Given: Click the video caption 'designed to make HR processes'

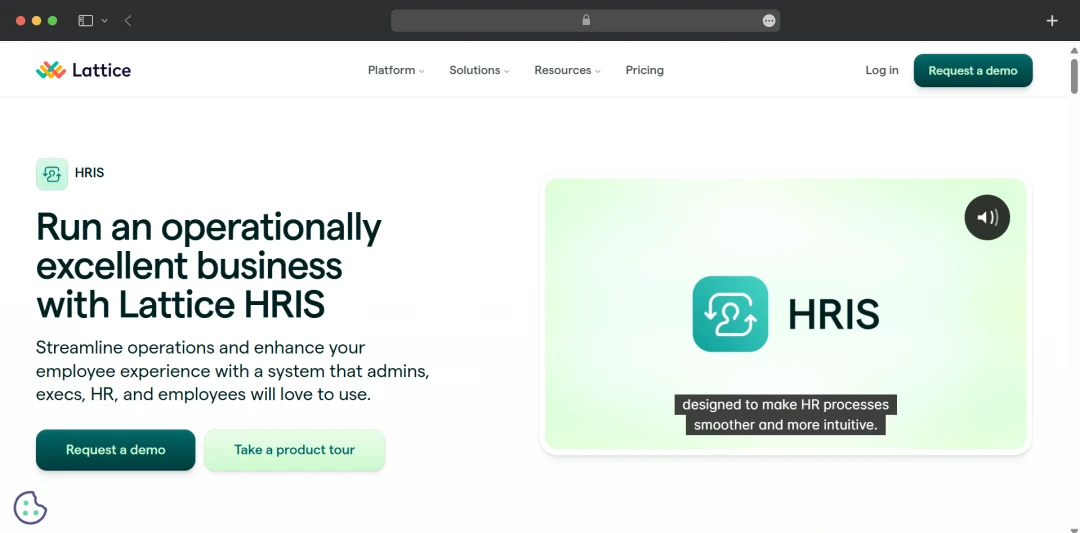Looking at the screenshot, I should coord(785,404).
